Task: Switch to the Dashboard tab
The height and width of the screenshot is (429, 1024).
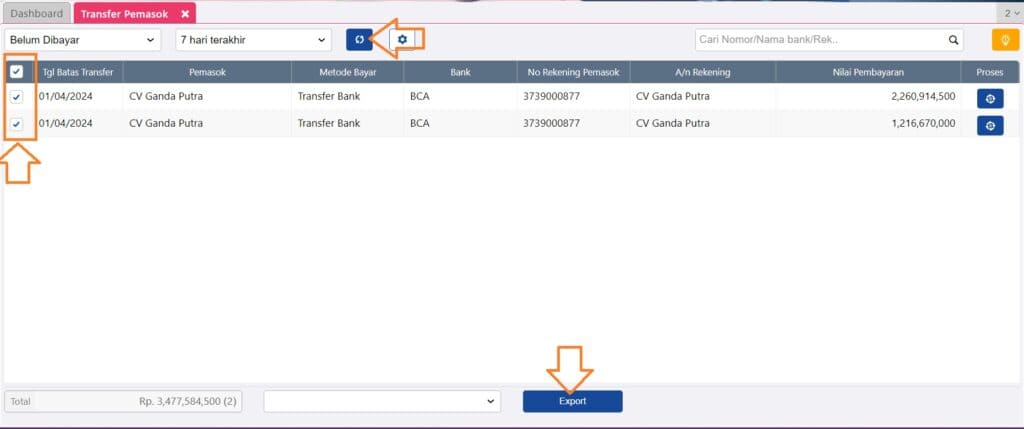Action: click(36, 14)
